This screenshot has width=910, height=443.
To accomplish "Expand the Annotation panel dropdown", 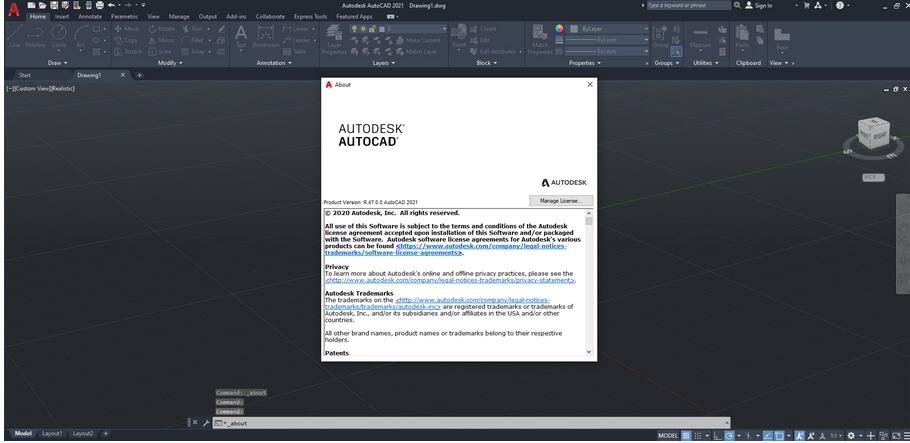I will 274,63.
